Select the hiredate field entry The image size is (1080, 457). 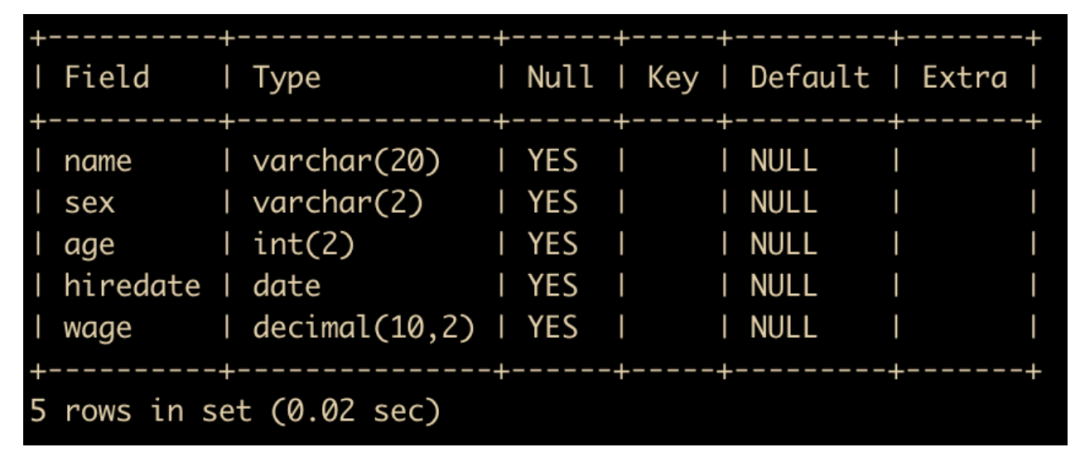132,285
